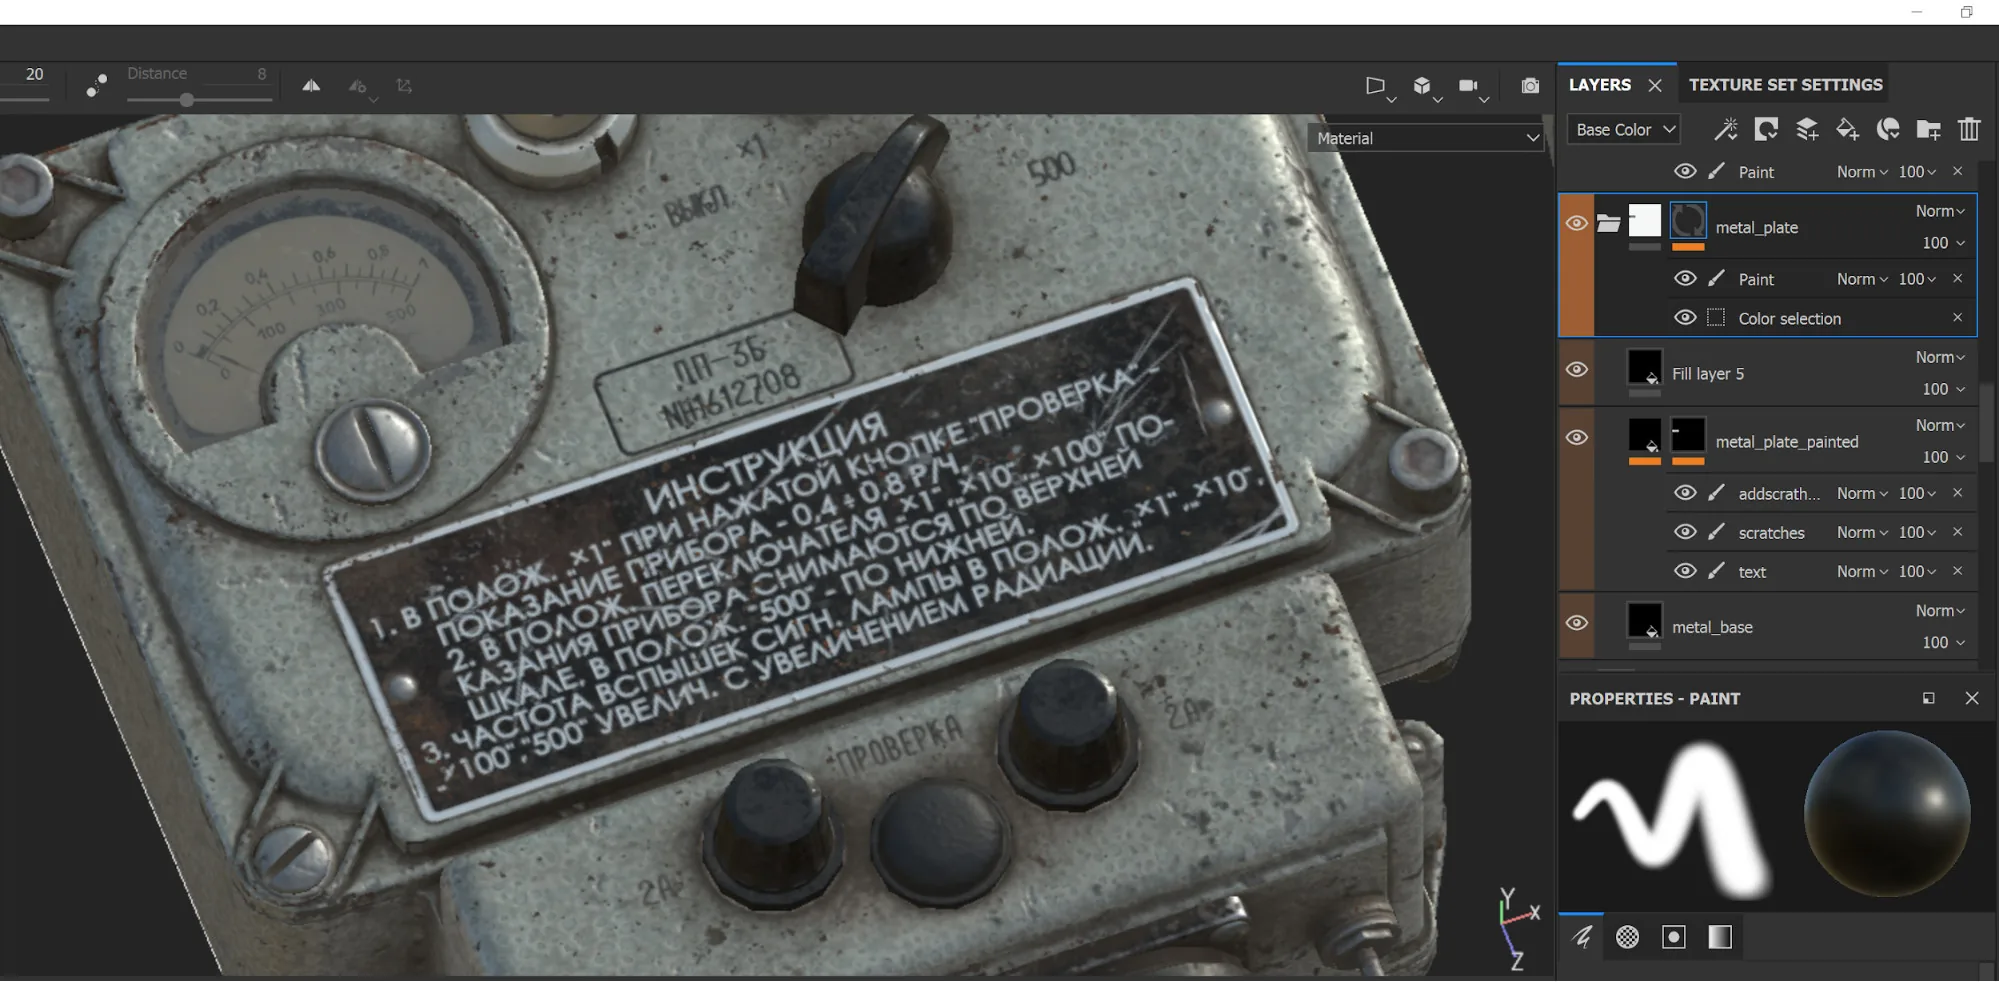Hide Paint effect under metal_plate
The height and width of the screenshot is (982, 1999).
click(1685, 278)
